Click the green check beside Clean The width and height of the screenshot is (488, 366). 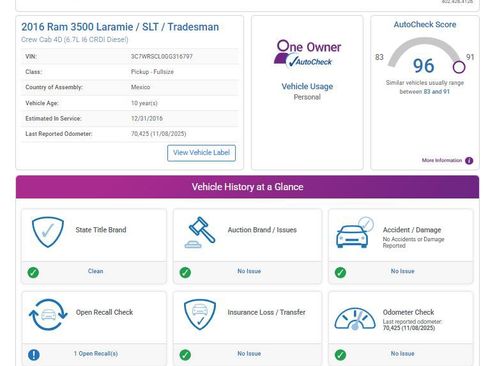33,272
